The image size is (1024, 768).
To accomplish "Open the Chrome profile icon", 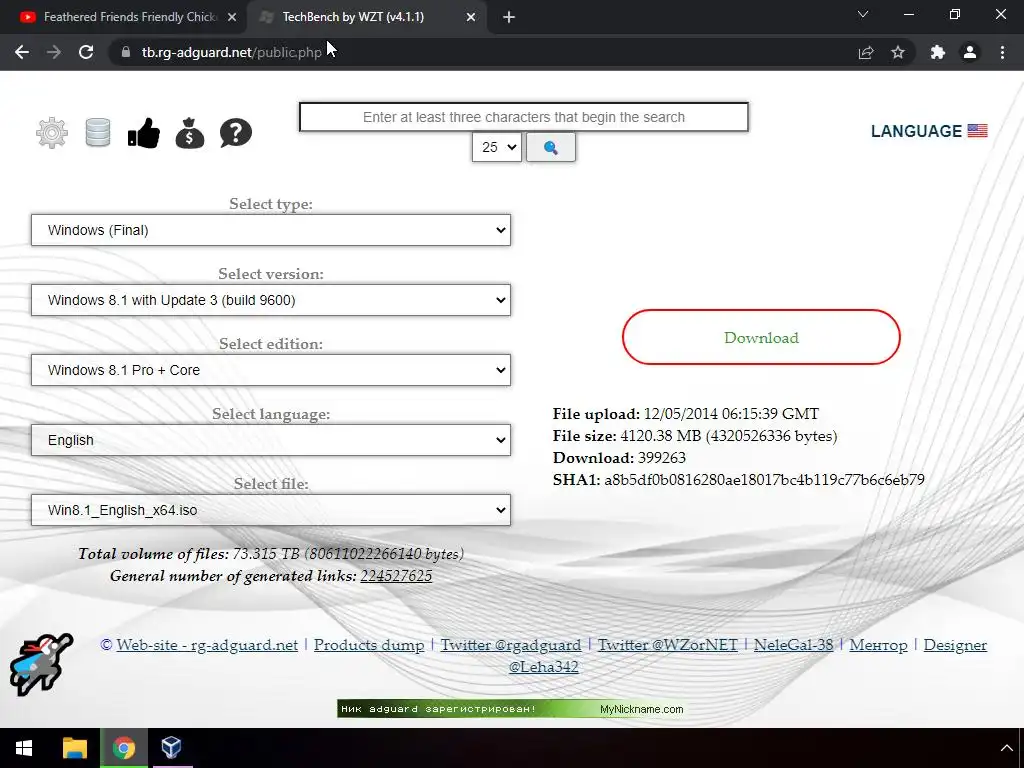I will 970,52.
